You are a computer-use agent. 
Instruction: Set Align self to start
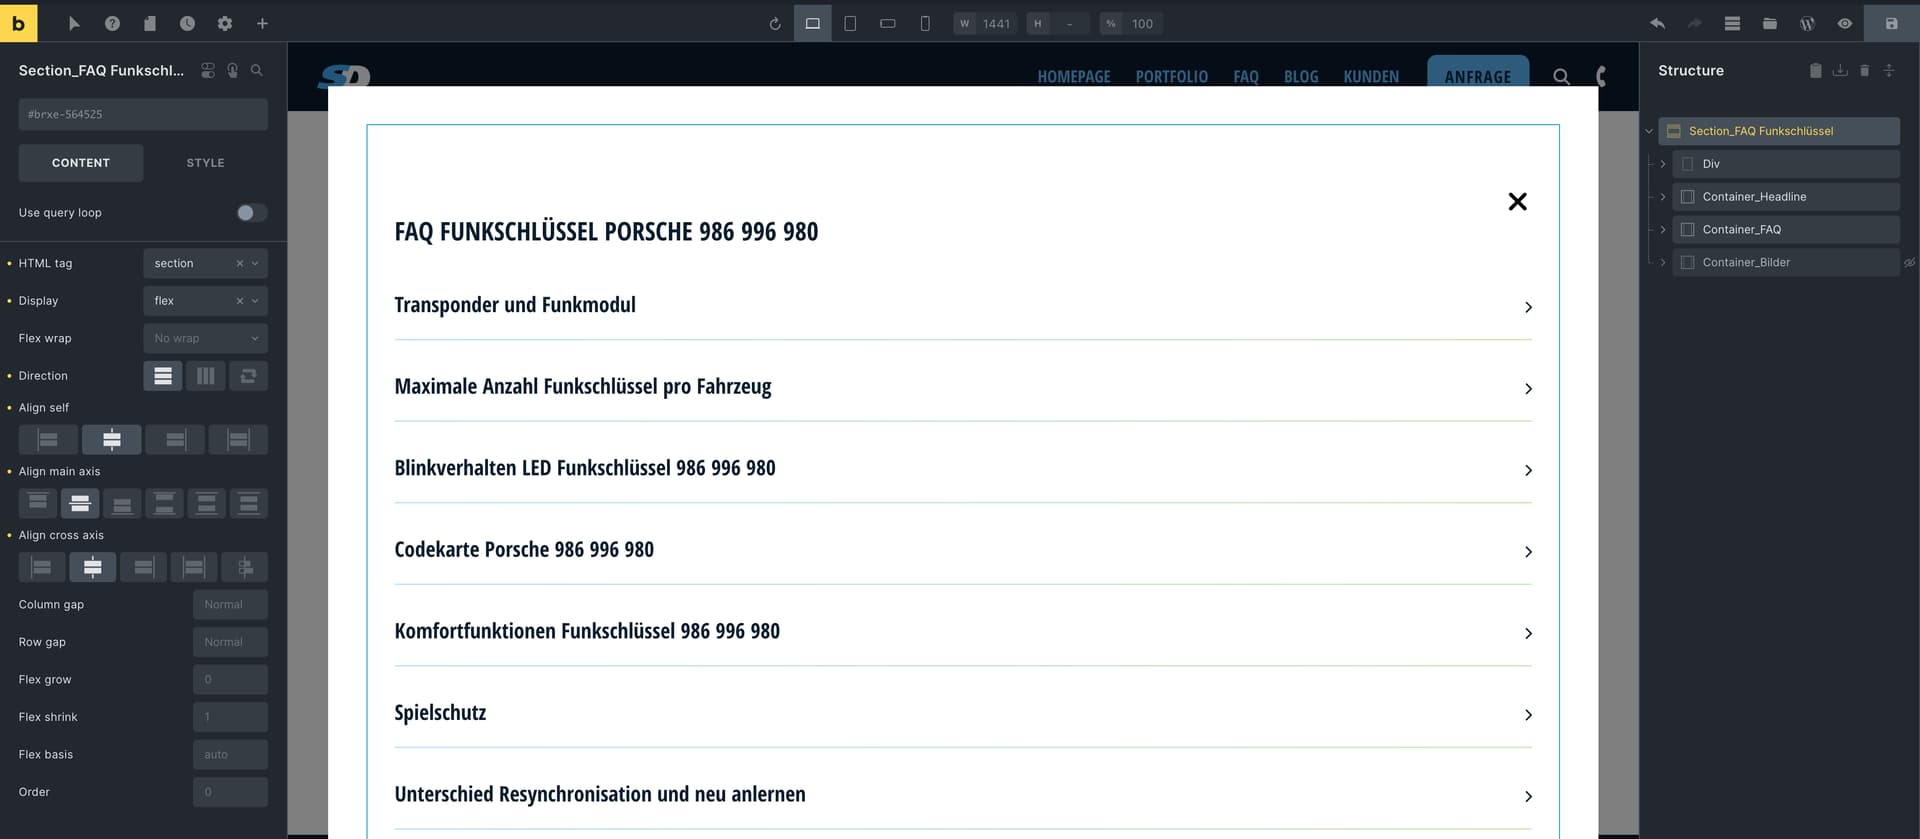click(x=48, y=439)
